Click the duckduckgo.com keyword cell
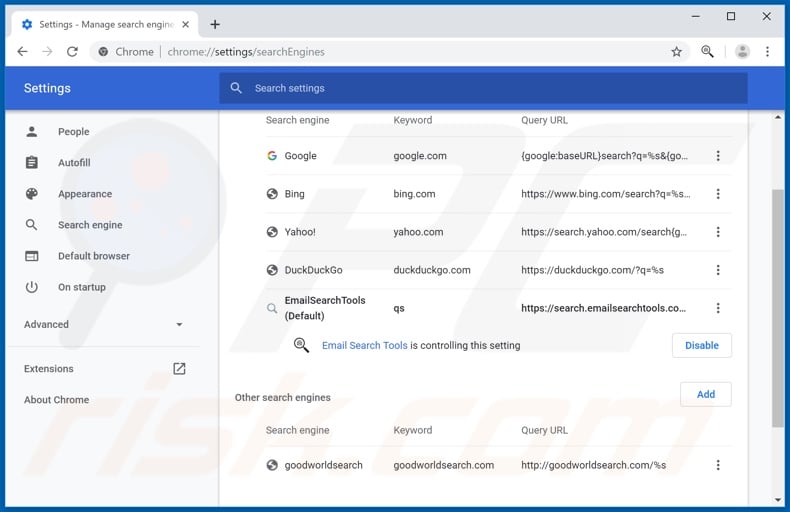 [x=432, y=270]
